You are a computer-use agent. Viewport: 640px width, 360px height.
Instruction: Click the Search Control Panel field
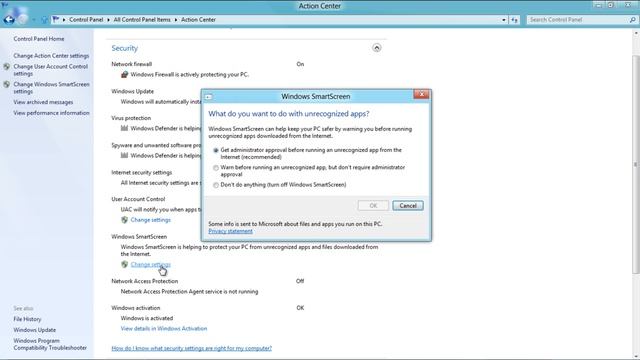click(578, 20)
